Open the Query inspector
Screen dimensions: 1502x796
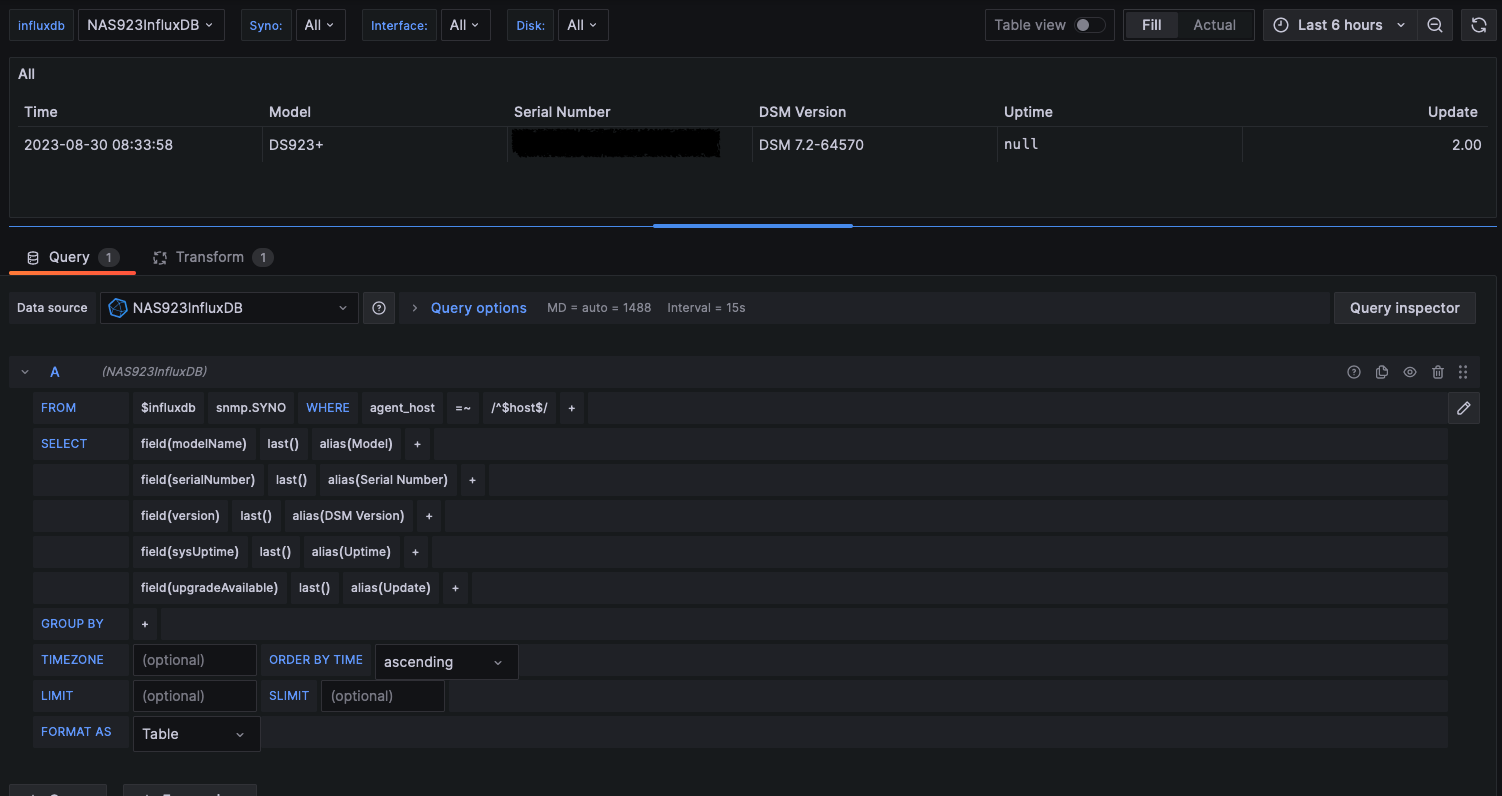[1404, 308]
